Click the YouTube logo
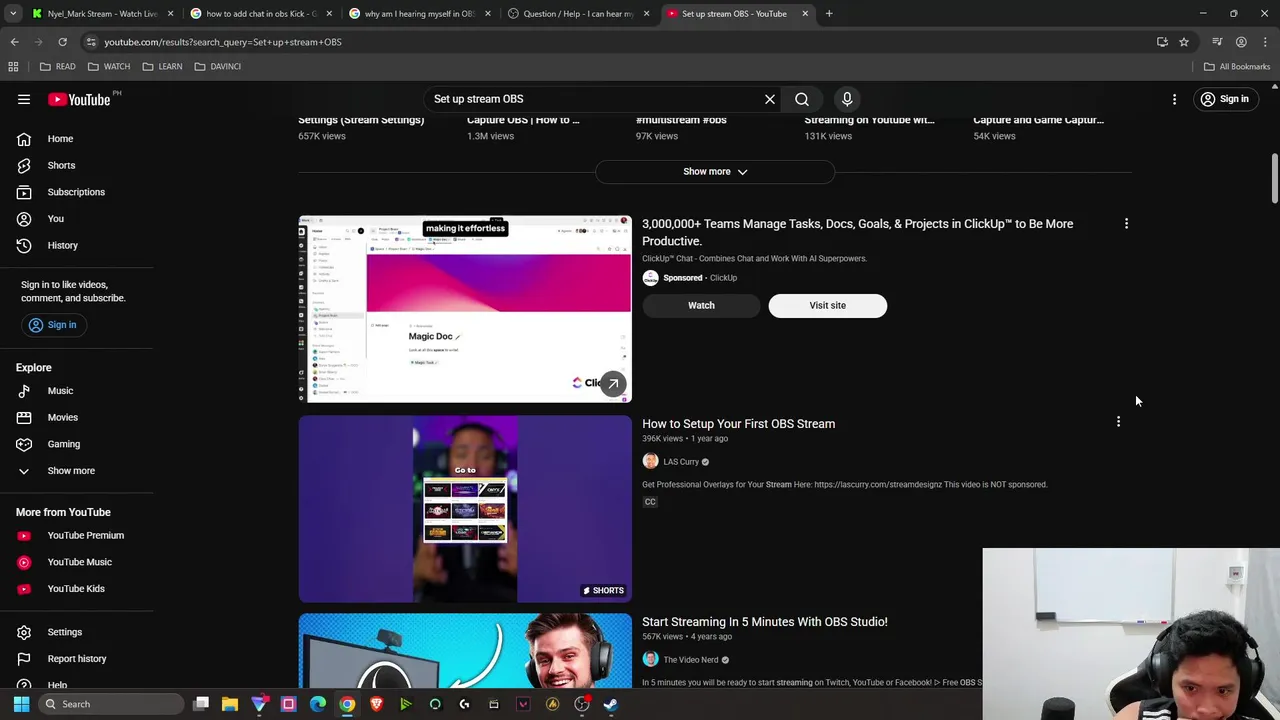This screenshot has height=720, width=1280. (78, 99)
